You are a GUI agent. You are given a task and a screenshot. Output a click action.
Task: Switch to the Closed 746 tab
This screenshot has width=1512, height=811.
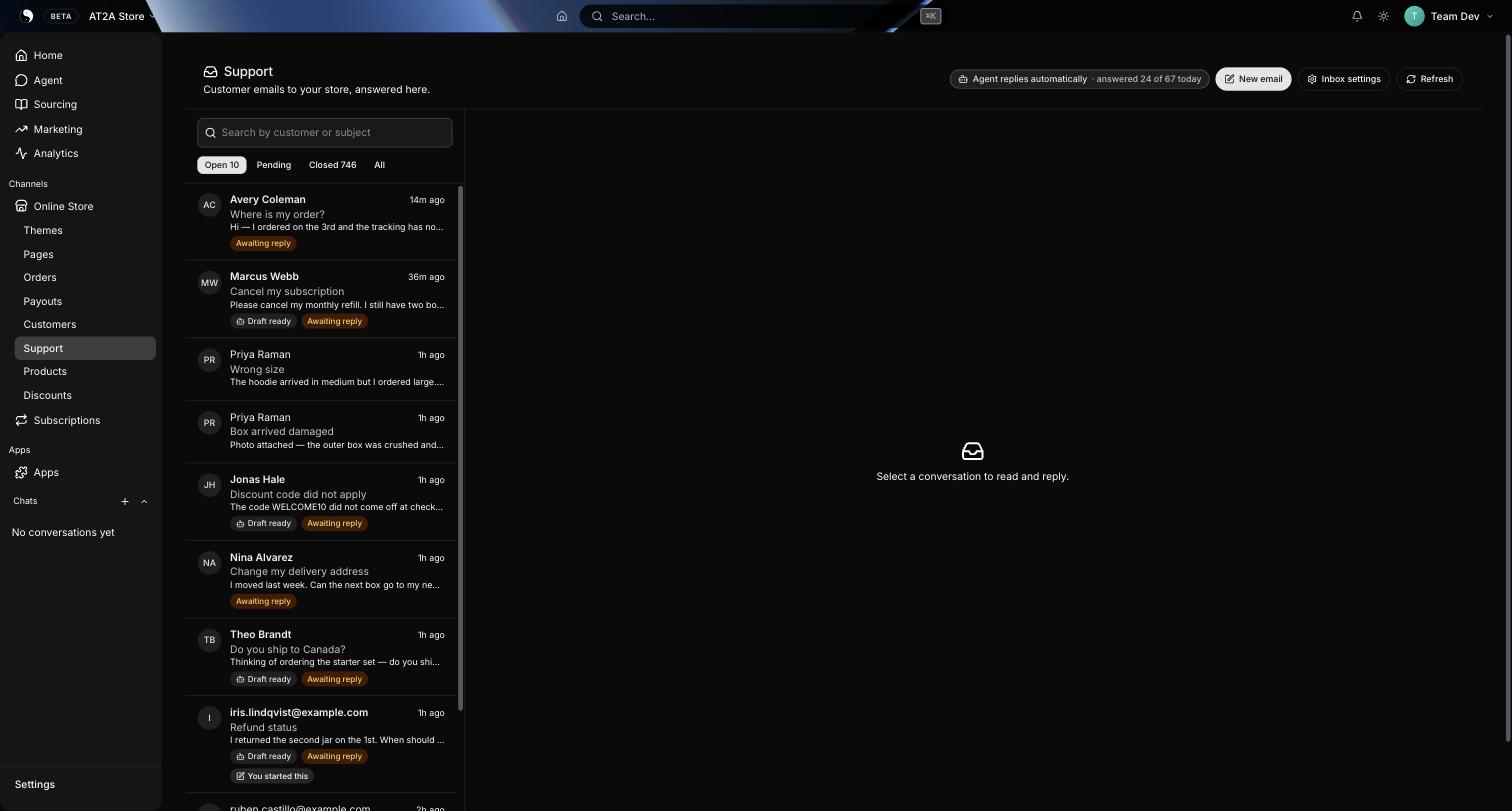point(332,165)
